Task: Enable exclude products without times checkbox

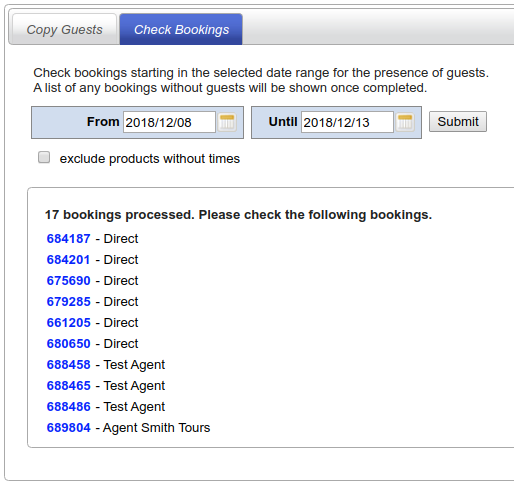Action: [x=44, y=157]
